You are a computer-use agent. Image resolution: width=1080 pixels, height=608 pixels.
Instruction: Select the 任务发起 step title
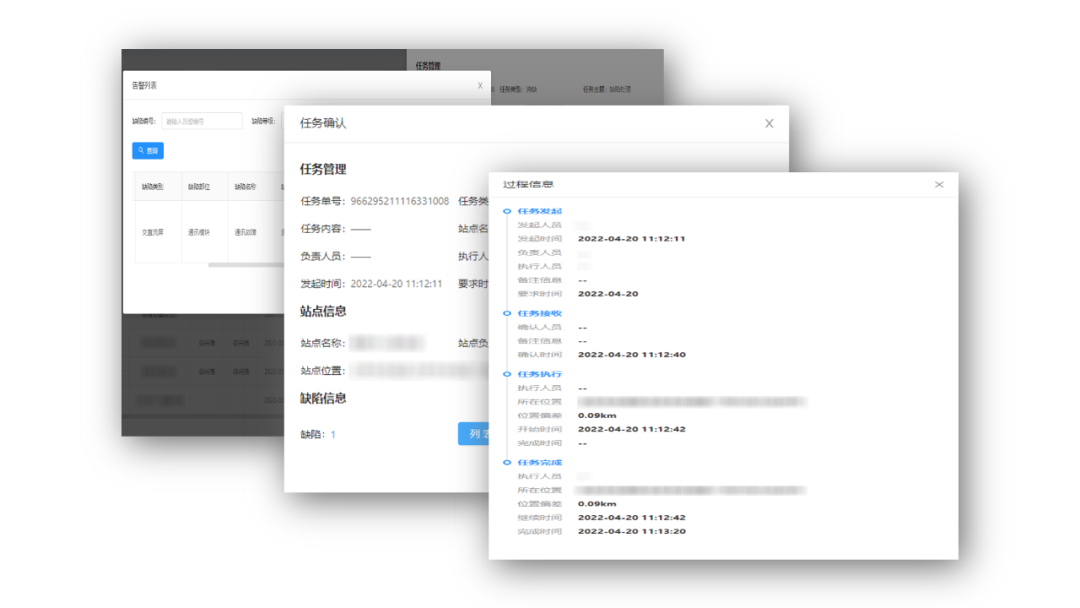point(539,211)
